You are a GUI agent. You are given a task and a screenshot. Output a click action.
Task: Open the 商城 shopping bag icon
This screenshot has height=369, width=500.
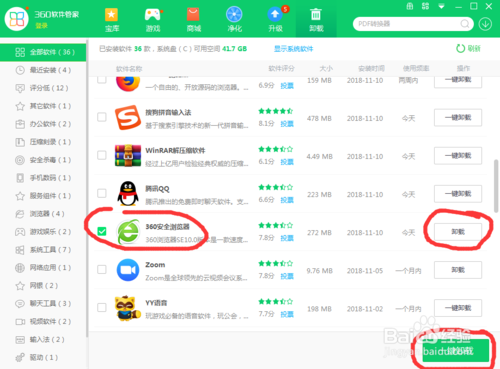coord(193,15)
